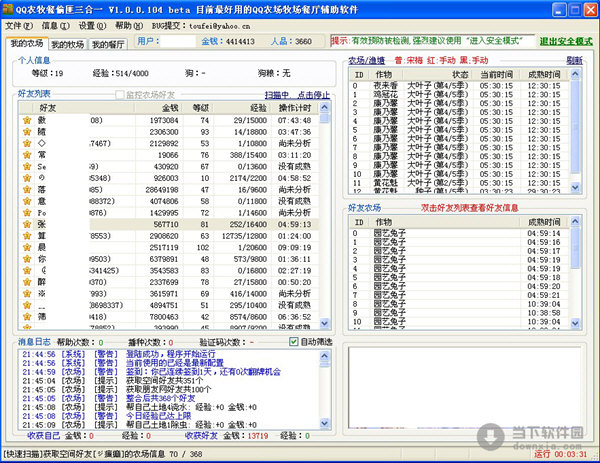Click the star icon beside friend Po

tap(28, 212)
